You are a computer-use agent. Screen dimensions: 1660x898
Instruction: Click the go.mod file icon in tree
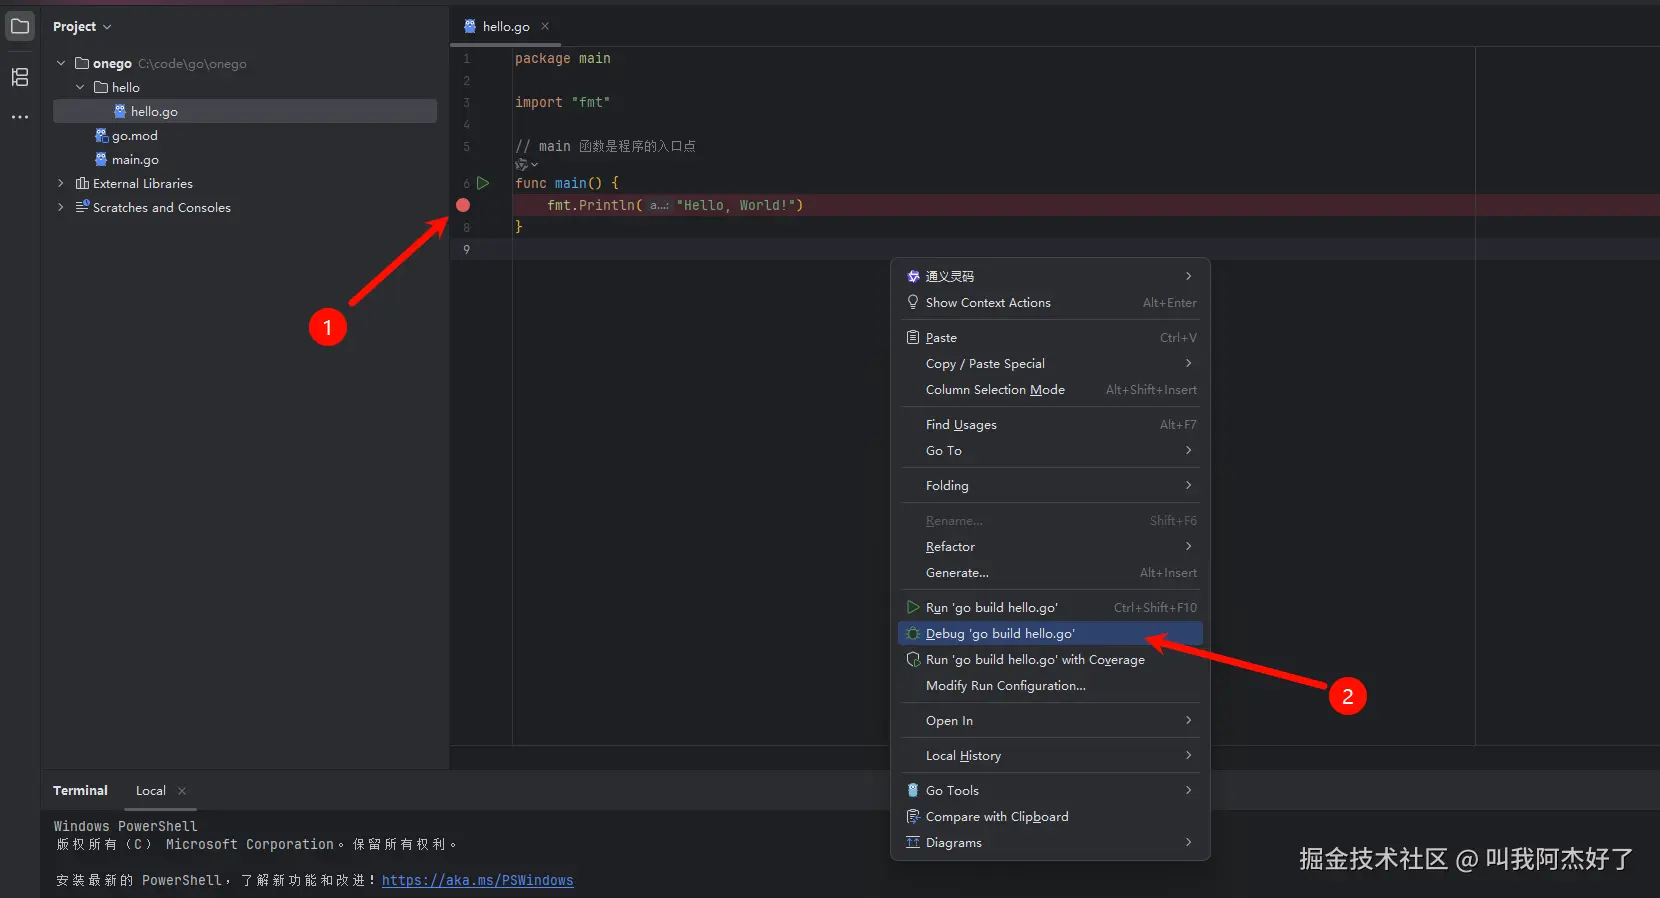[x=101, y=135]
